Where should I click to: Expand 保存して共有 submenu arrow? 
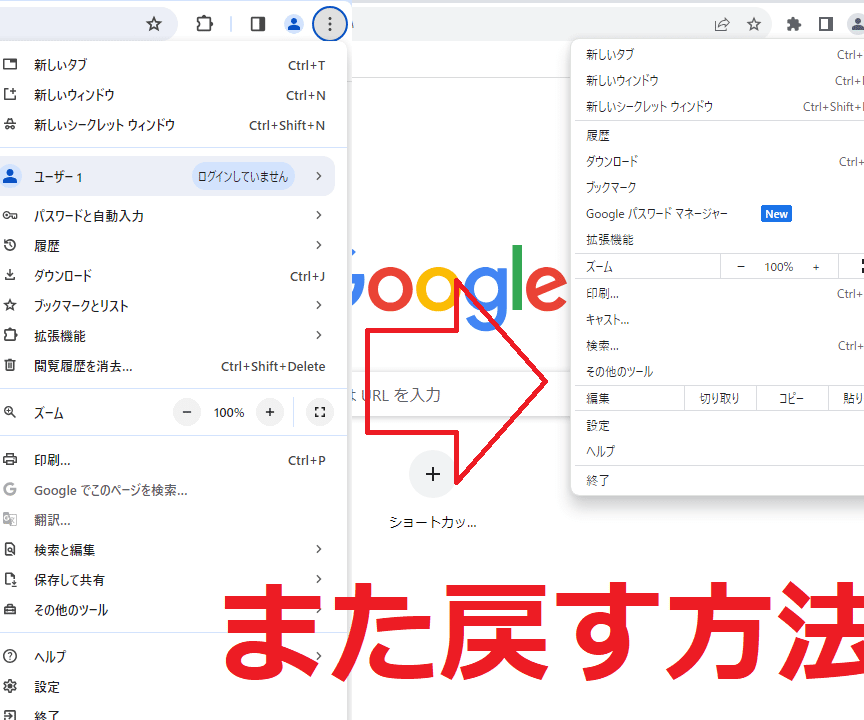(318, 579)
